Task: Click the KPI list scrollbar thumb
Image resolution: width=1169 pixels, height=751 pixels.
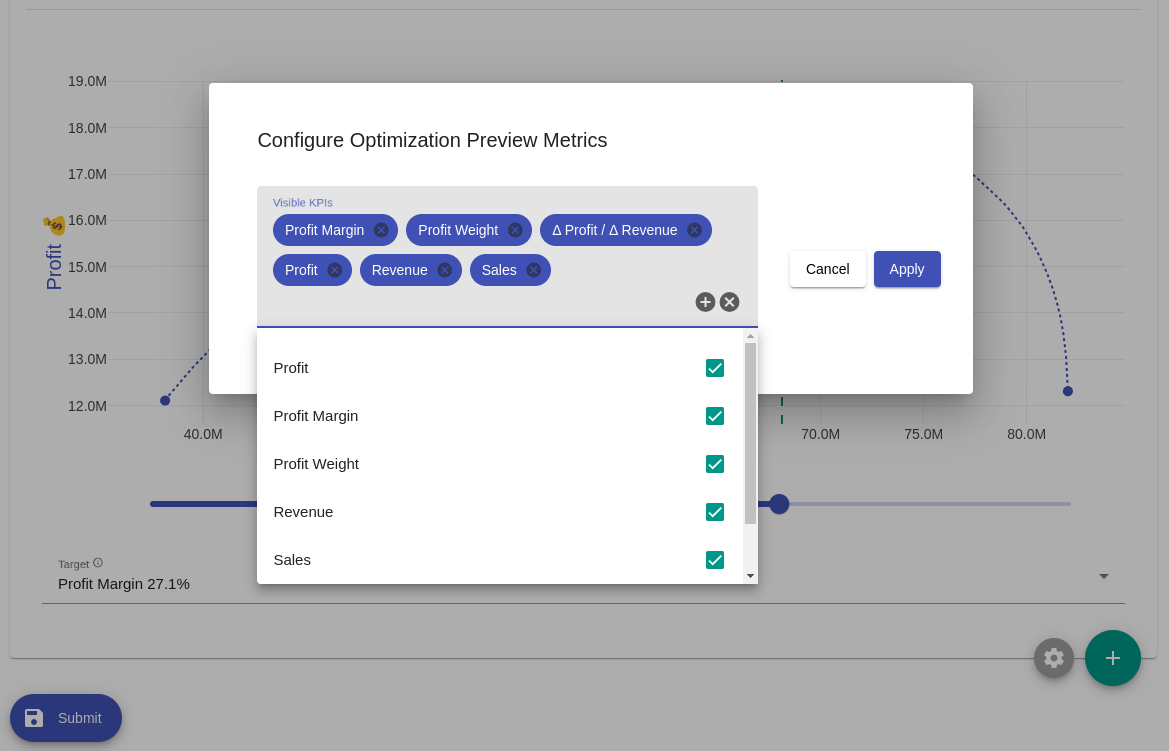Action: [750, 433]
